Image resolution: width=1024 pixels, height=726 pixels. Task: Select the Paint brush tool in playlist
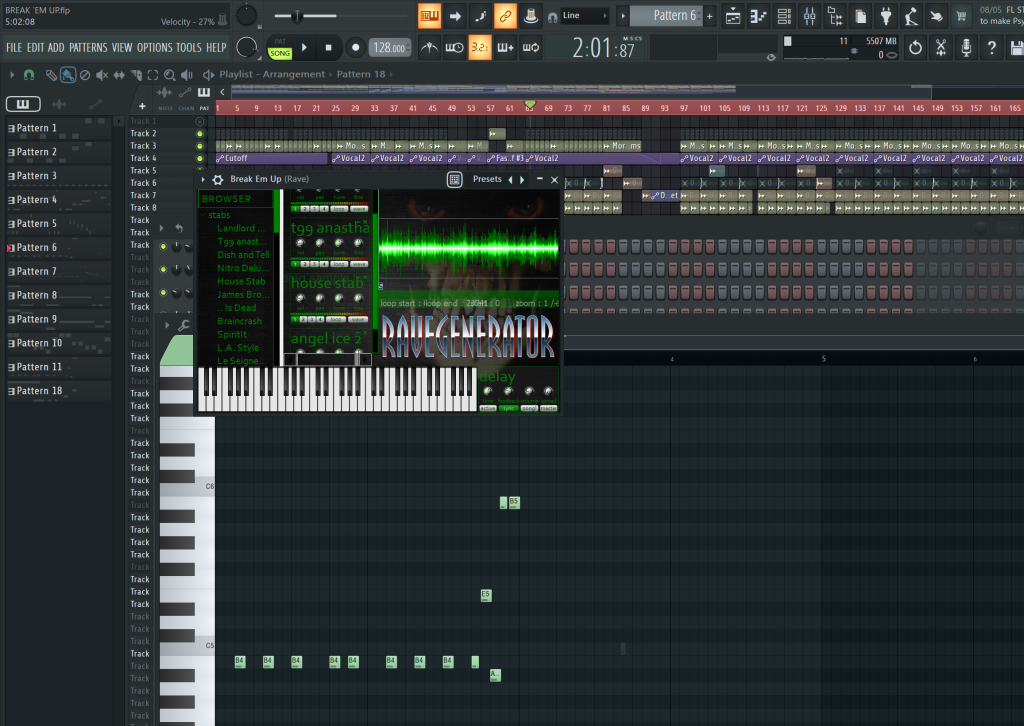click(x=67, y=75)
